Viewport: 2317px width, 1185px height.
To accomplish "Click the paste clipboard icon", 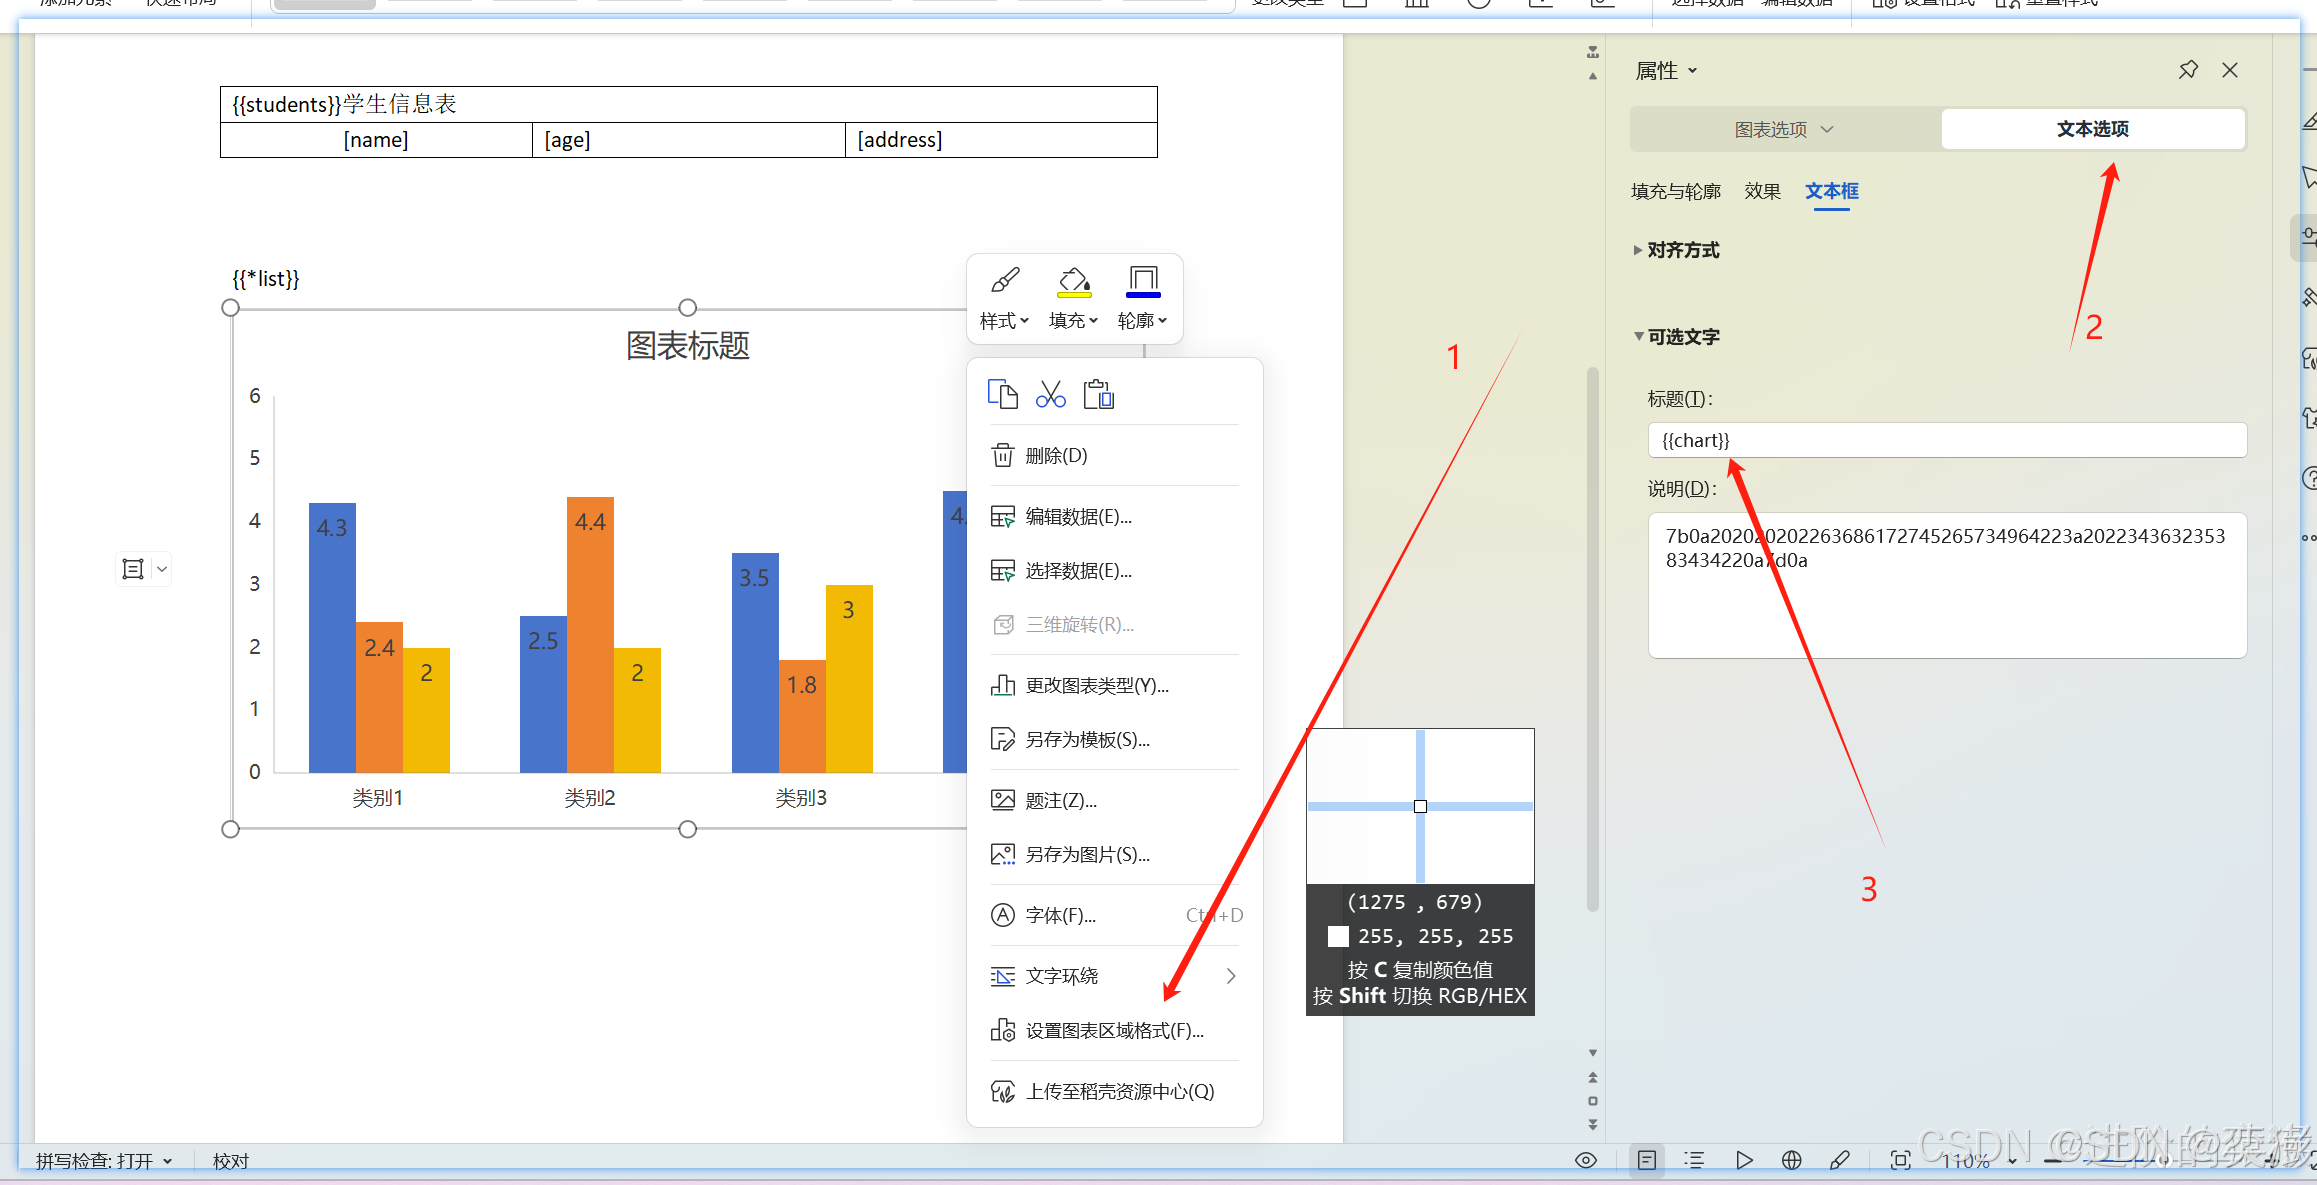I will [x=1098, y=395].
